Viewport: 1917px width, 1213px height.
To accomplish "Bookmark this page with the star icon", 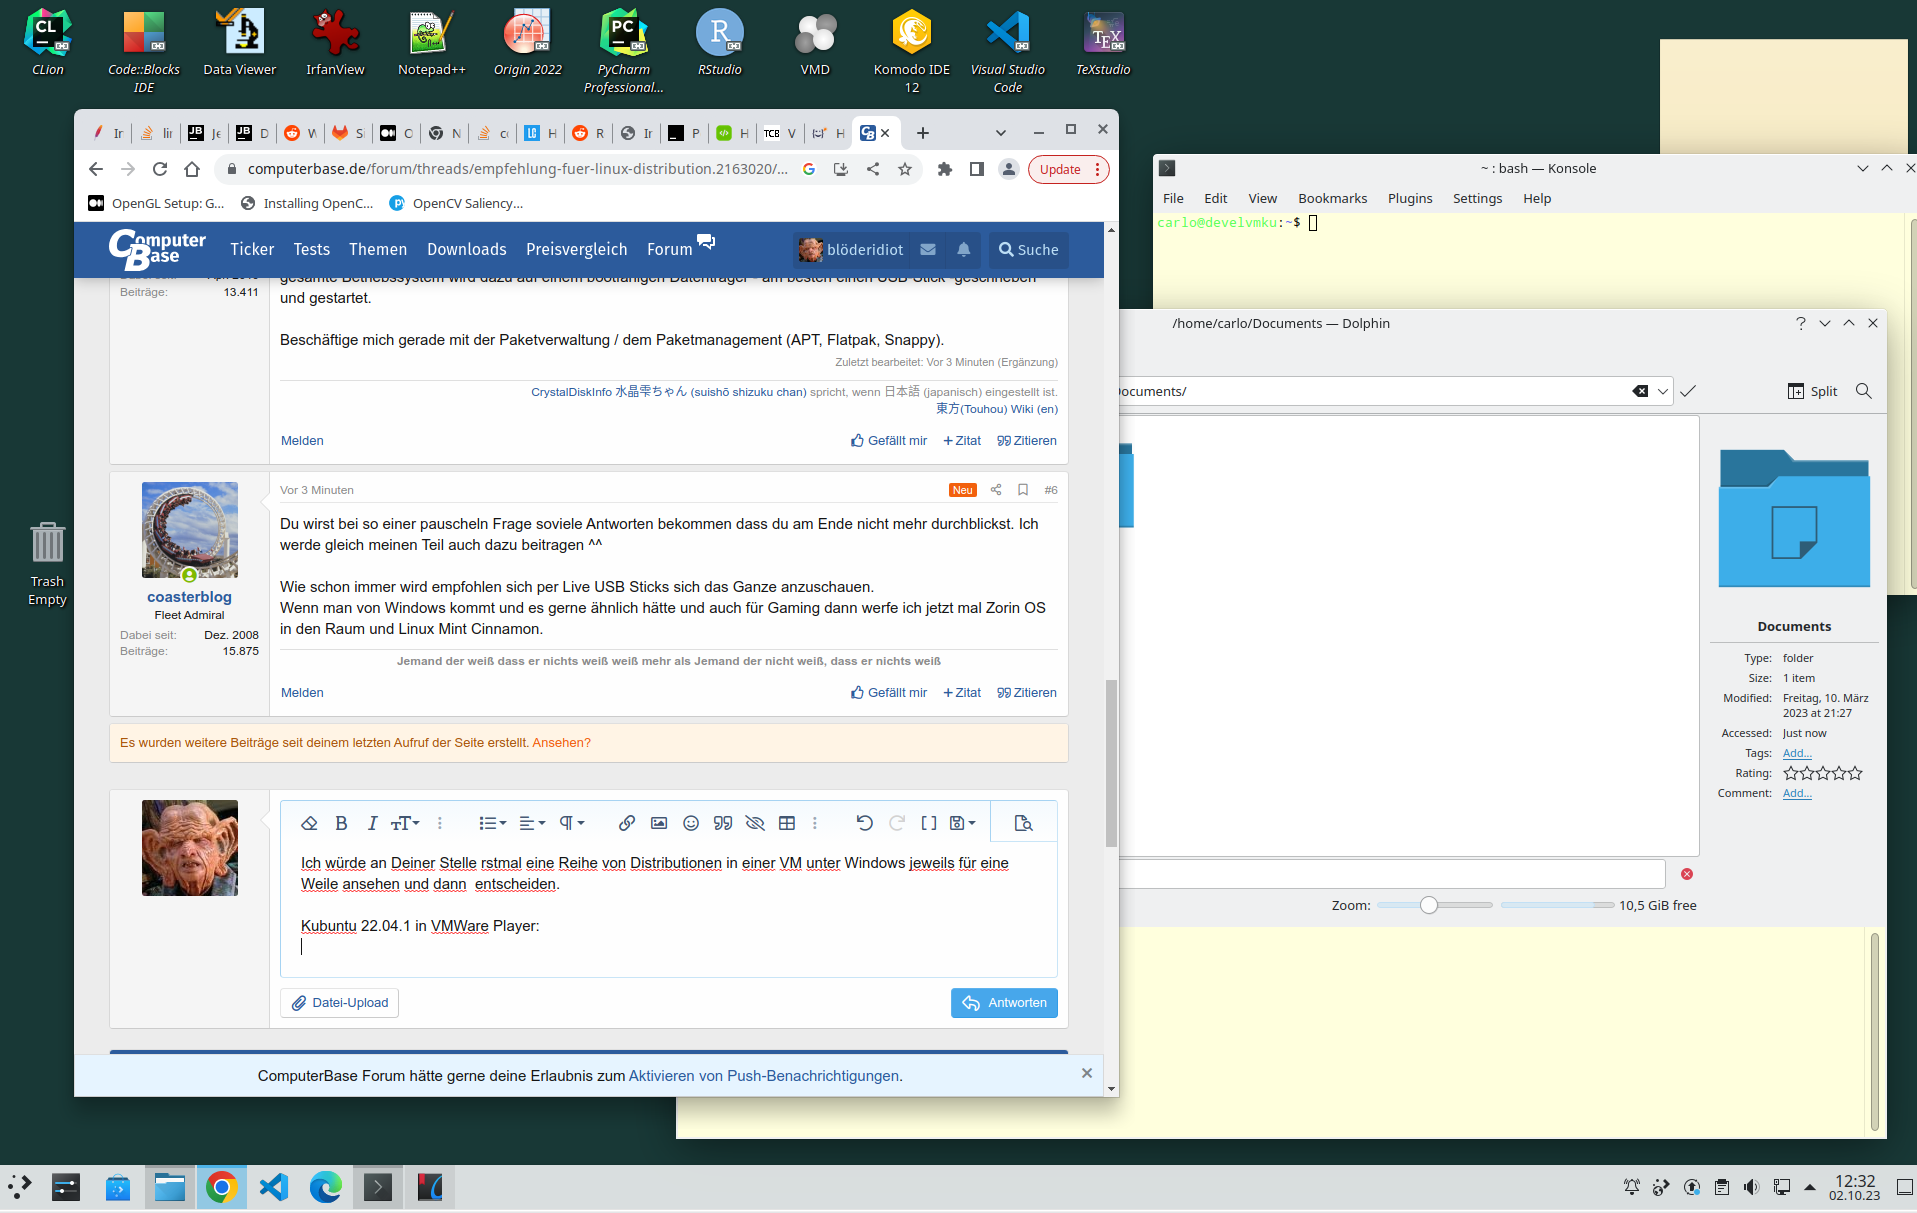I will click(905, 169).
